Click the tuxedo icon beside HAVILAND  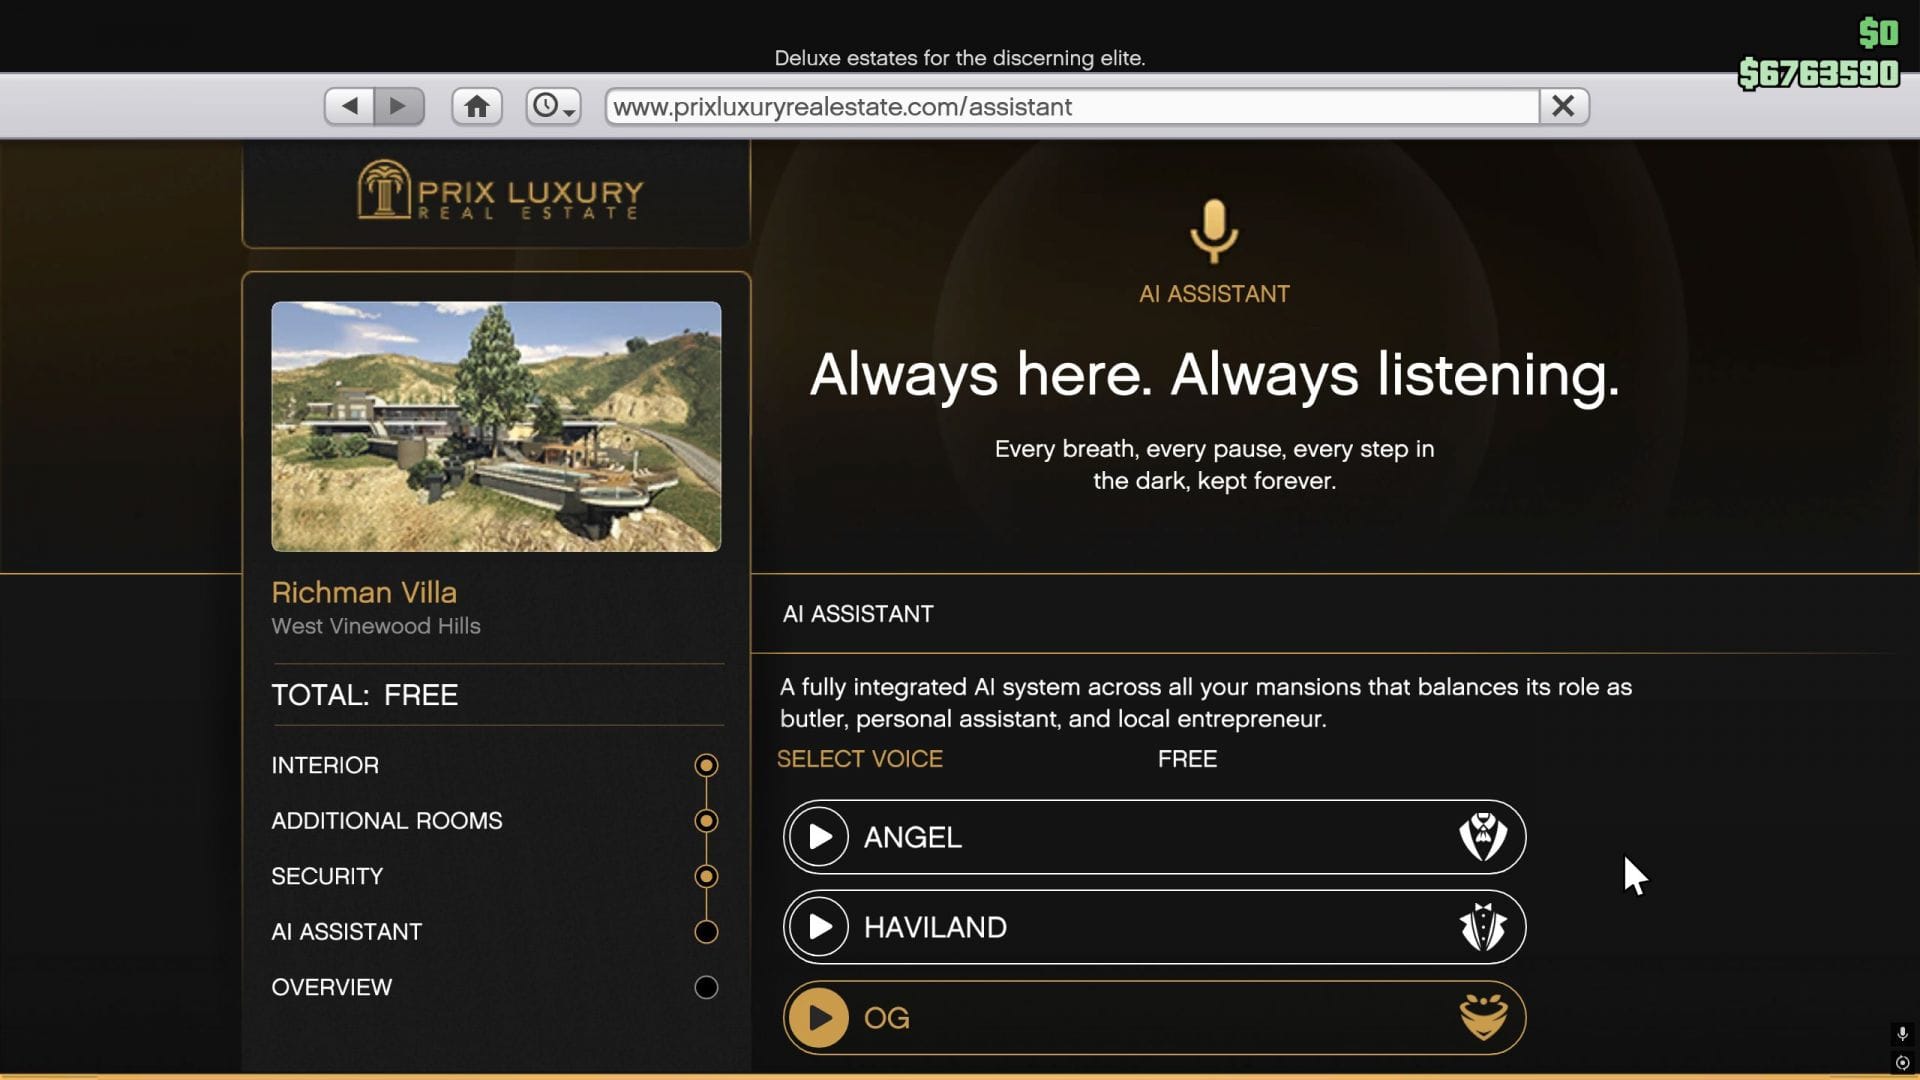click(1483, 927)
